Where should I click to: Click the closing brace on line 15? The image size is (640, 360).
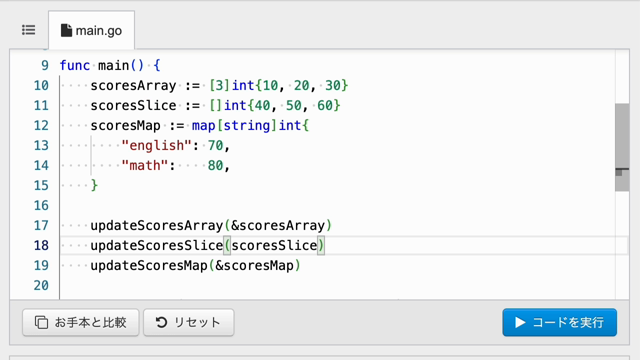pyautogui.click(x=94, y=185)
